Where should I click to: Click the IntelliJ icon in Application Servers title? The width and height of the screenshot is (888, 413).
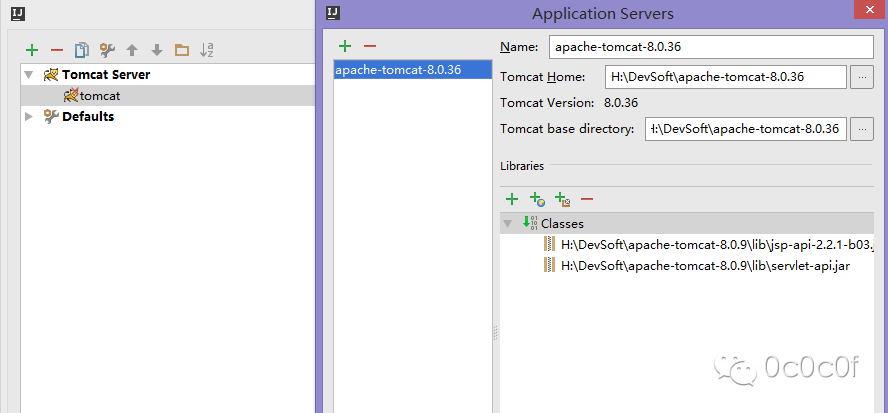point(332,12)
